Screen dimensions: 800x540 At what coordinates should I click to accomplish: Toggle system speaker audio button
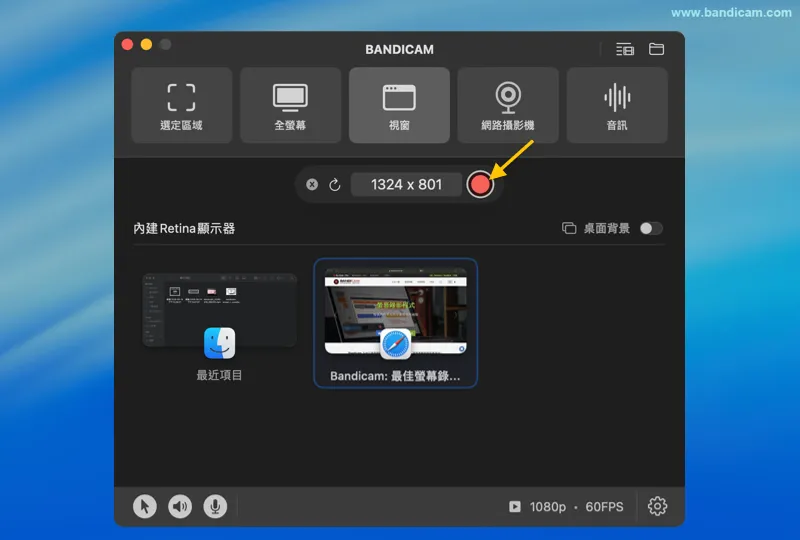point(180,506)
